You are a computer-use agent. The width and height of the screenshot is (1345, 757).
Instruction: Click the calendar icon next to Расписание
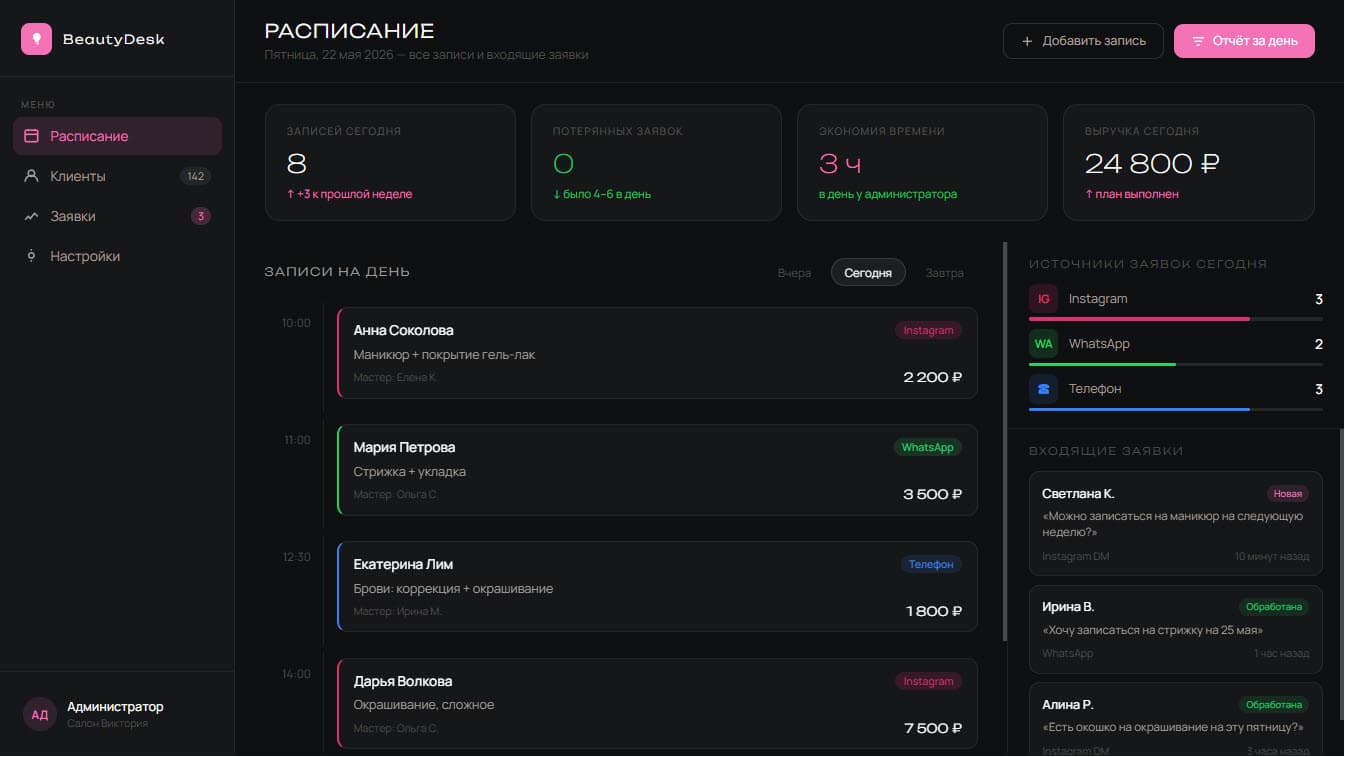click(x=31, y=136)
